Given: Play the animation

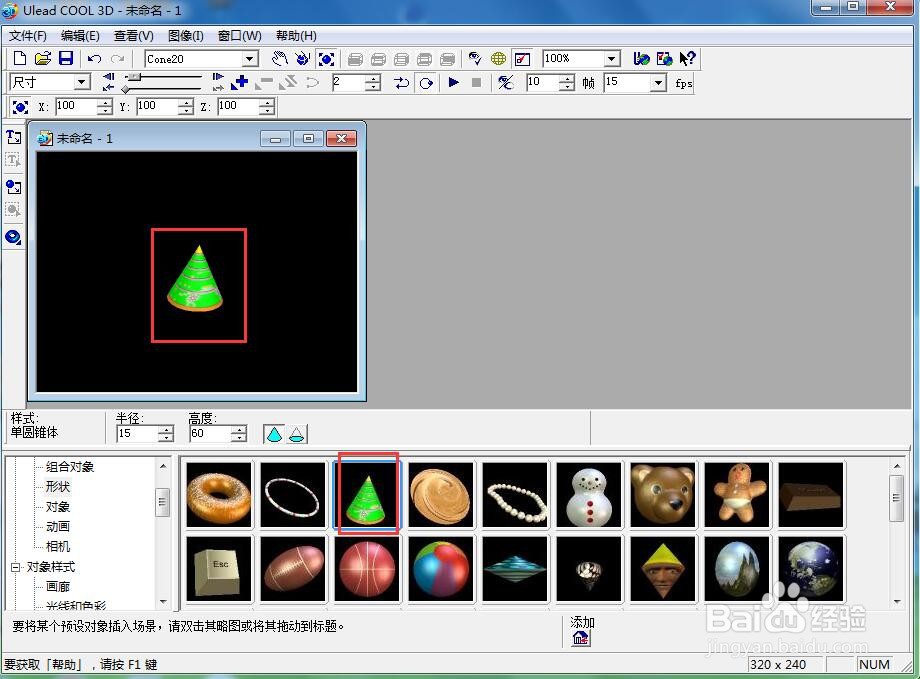Looking at the screenshot, I should point(454,82).
